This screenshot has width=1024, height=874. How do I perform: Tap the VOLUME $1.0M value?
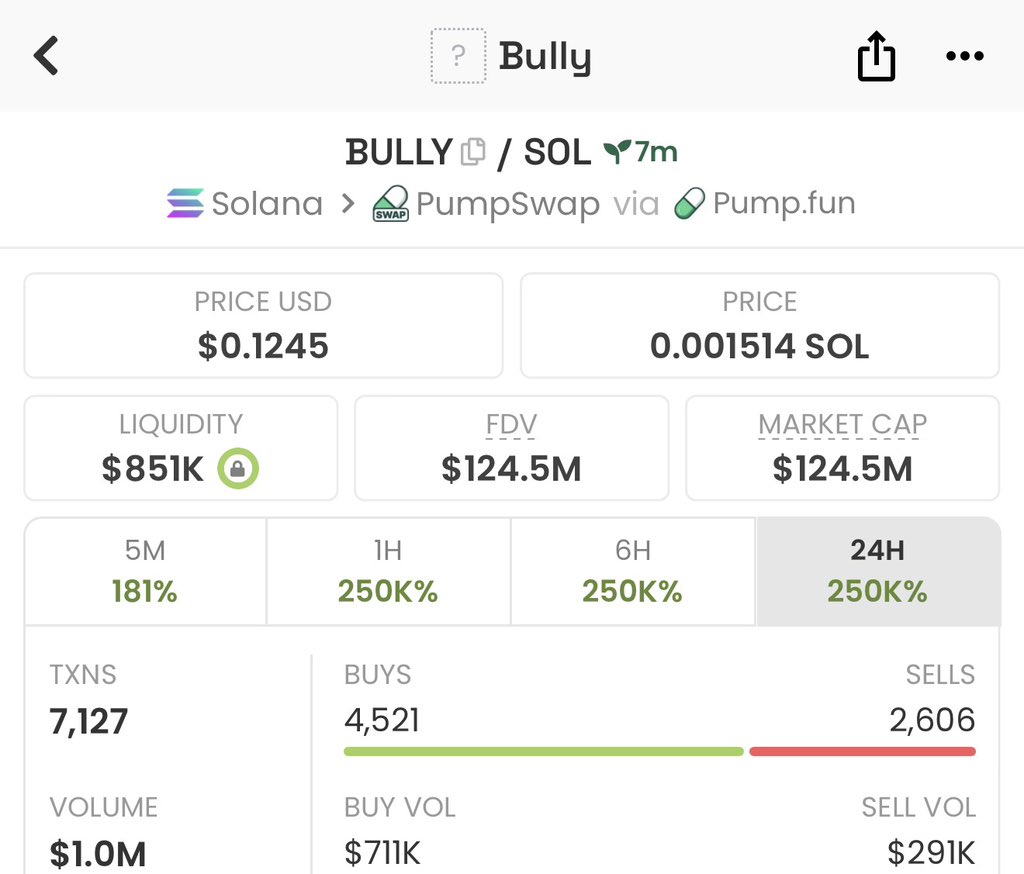[x=98, y=854]
